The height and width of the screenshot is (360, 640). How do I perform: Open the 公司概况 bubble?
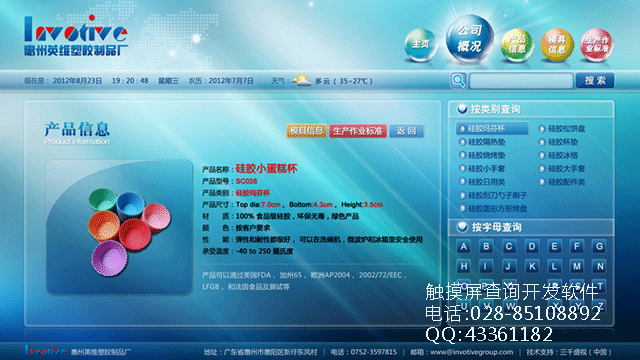(x=470, y=39)
